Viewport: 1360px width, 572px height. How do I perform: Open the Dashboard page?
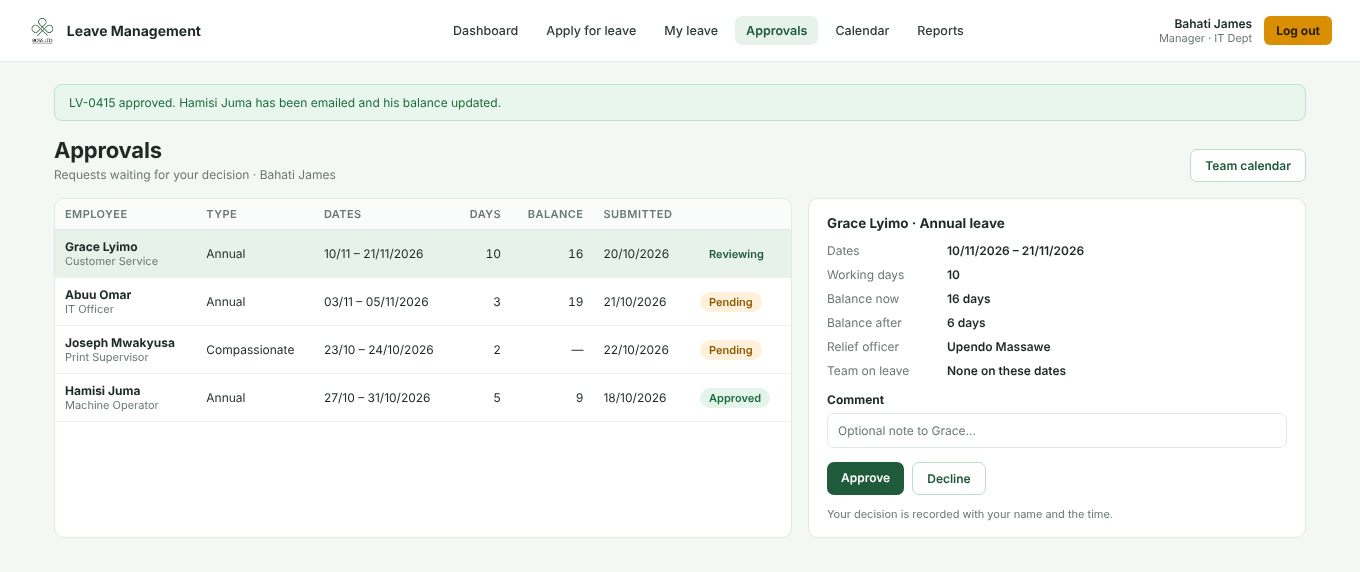485,31
